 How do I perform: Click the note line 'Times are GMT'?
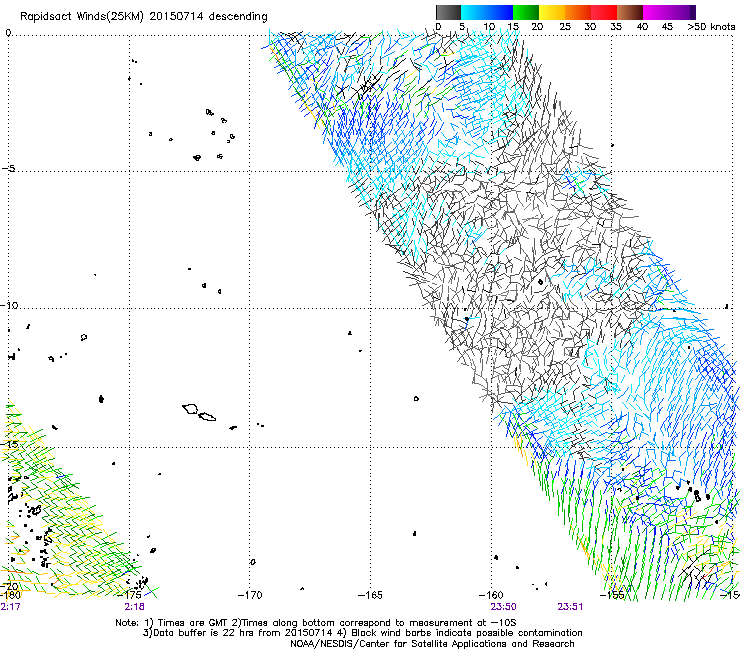point(316,623)
